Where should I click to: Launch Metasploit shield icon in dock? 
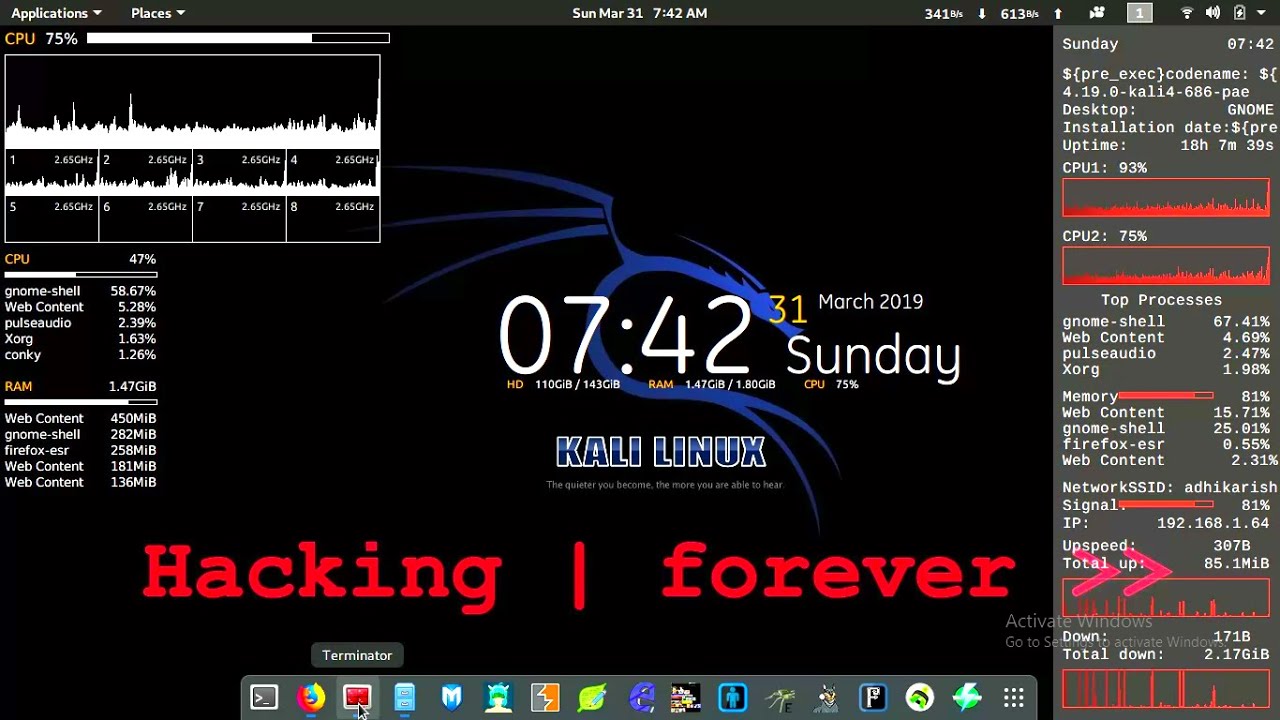pos(451,697)
